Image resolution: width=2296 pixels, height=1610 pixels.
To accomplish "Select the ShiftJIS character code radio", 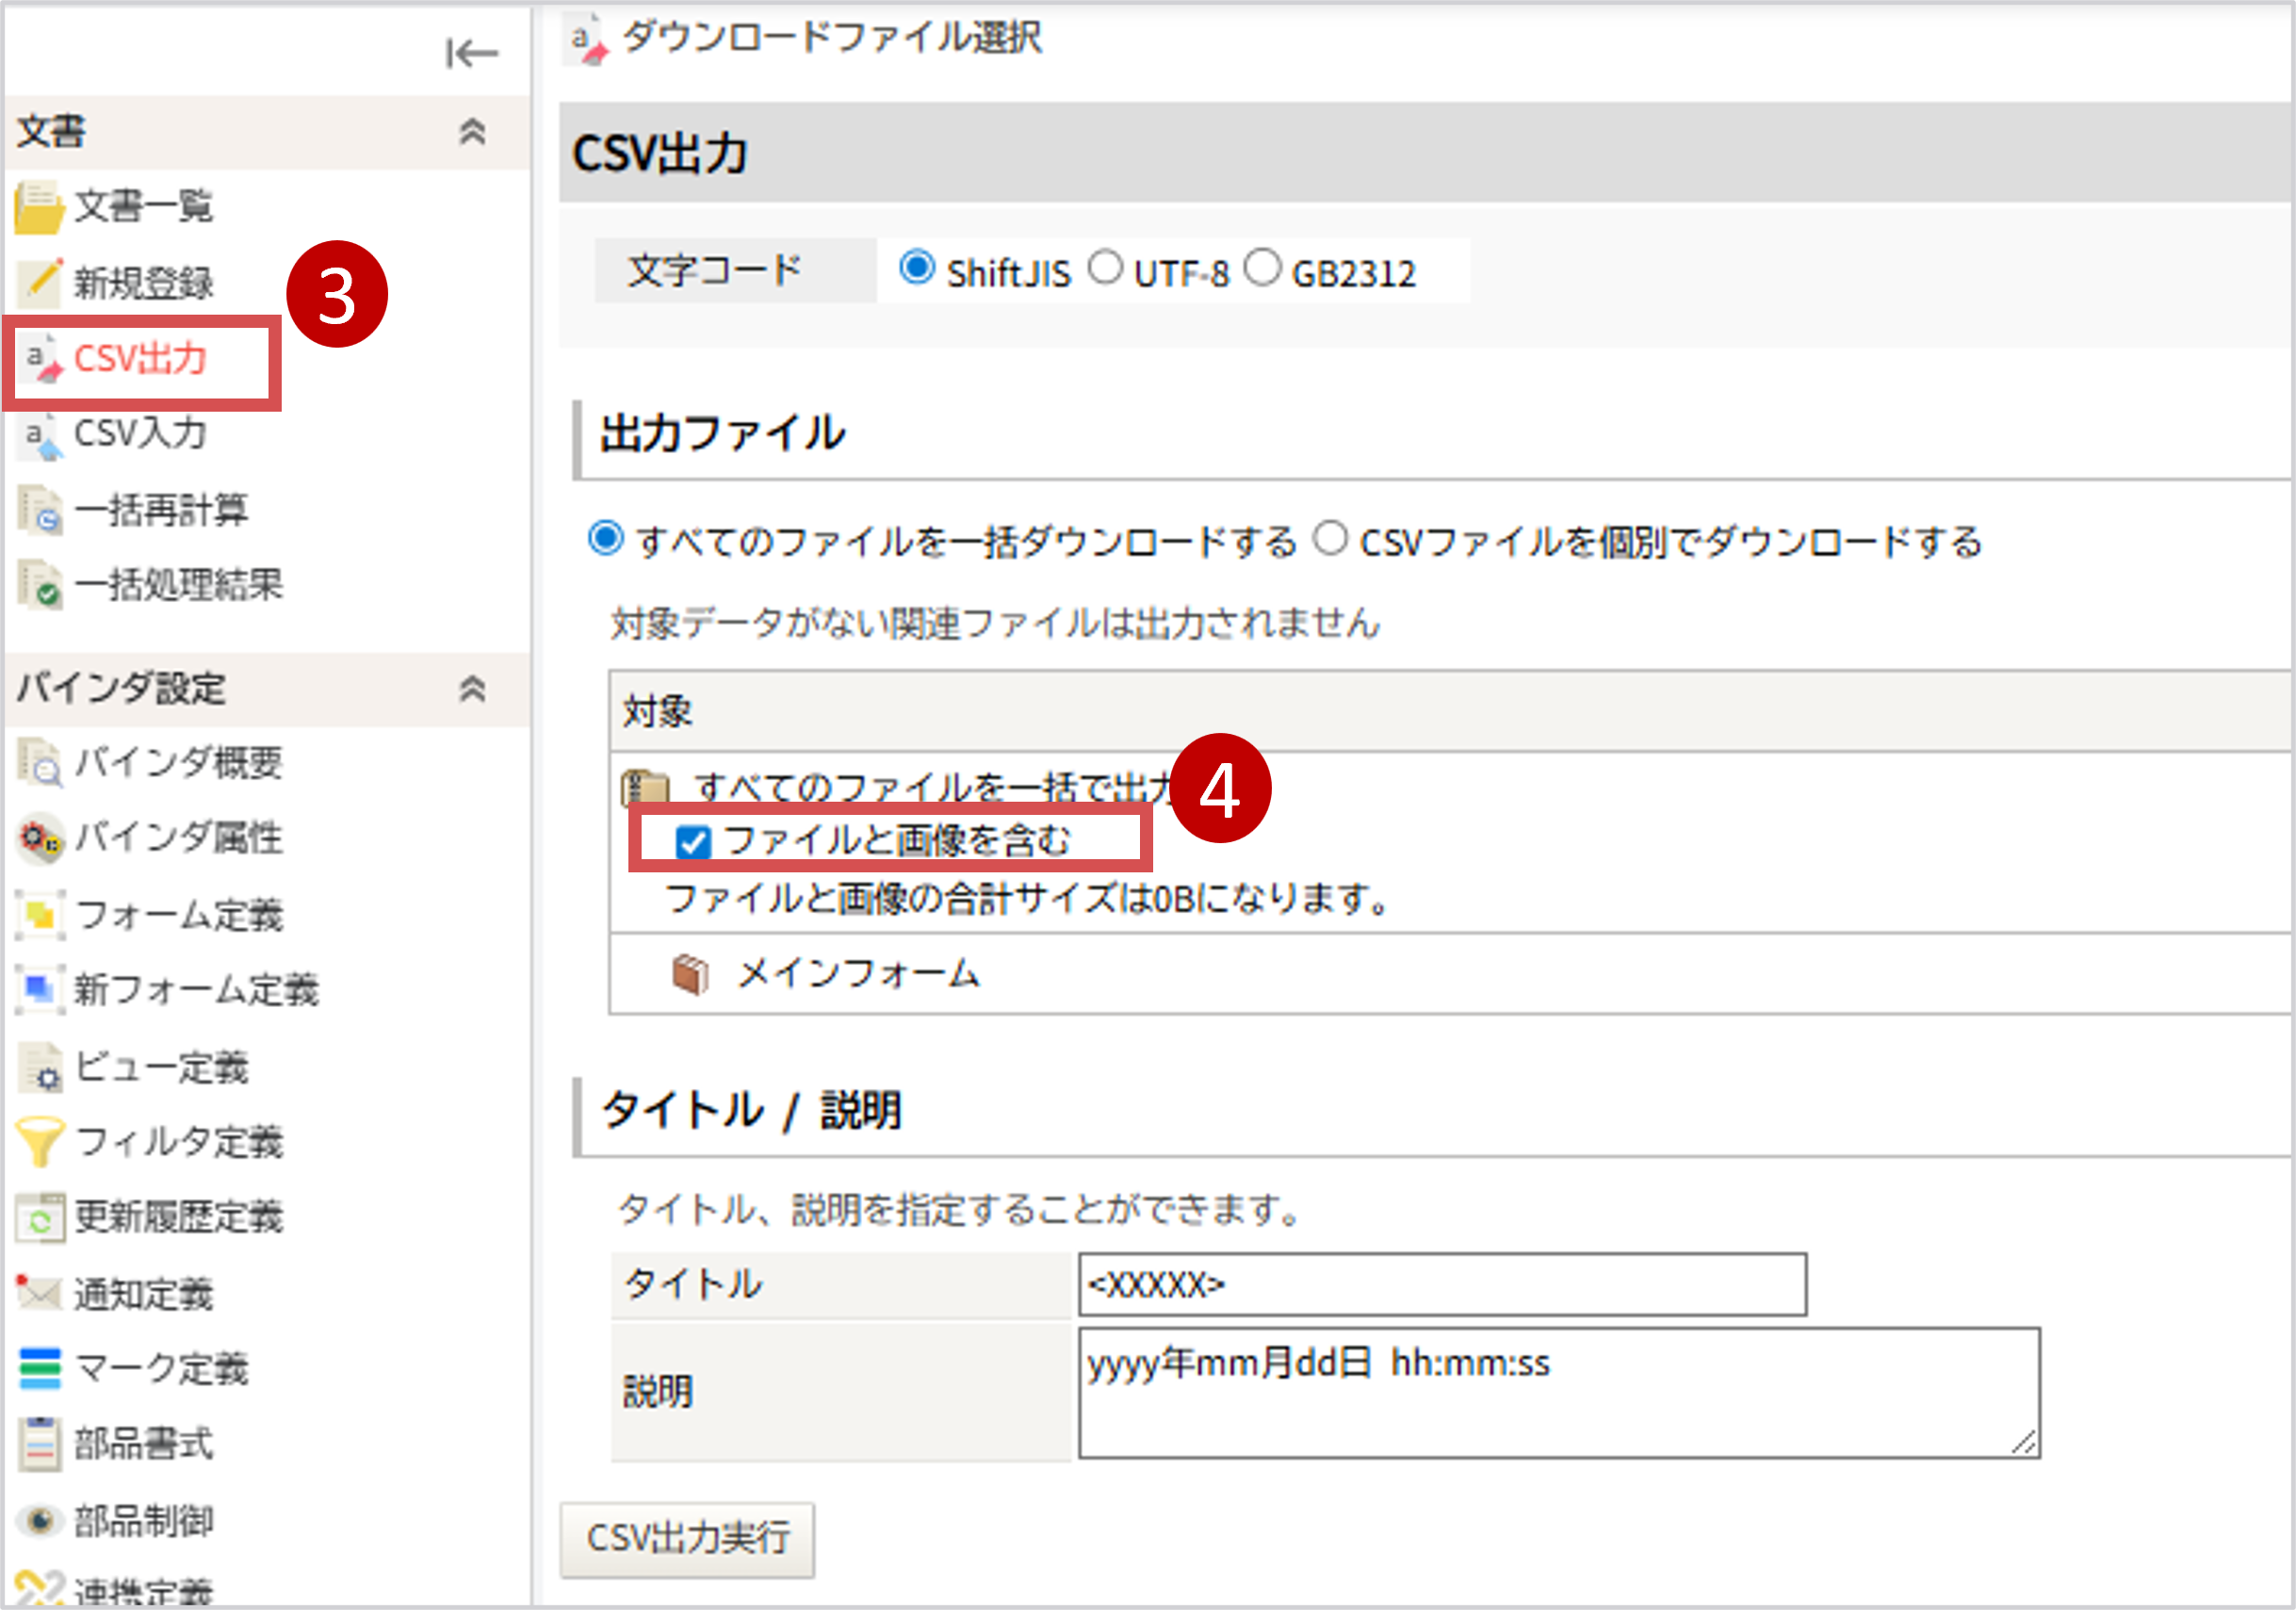I will (917, 268).
